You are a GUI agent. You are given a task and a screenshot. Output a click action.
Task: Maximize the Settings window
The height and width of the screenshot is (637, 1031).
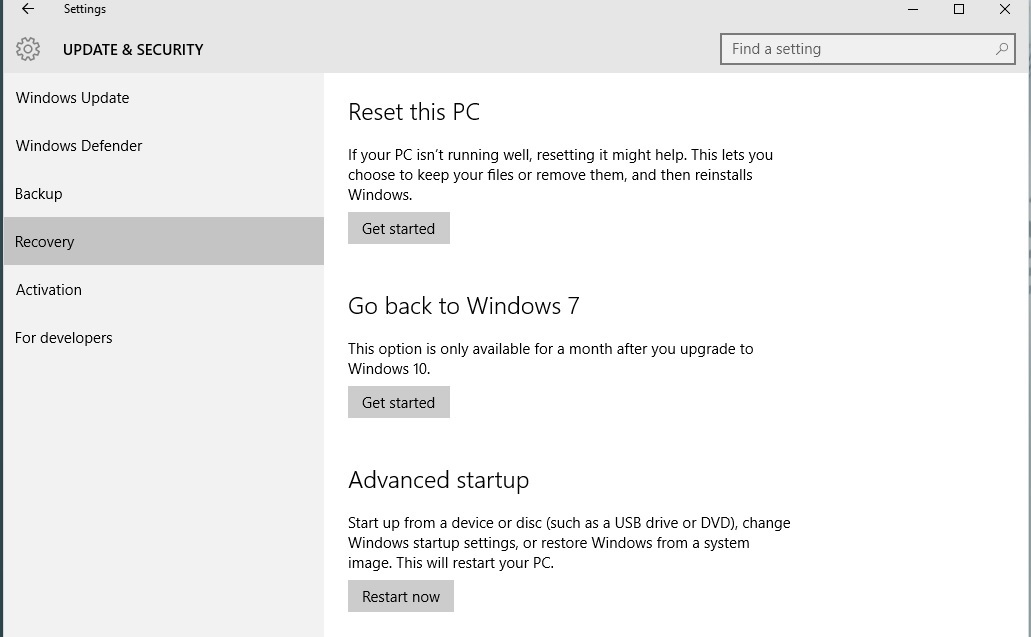point(959,9)
